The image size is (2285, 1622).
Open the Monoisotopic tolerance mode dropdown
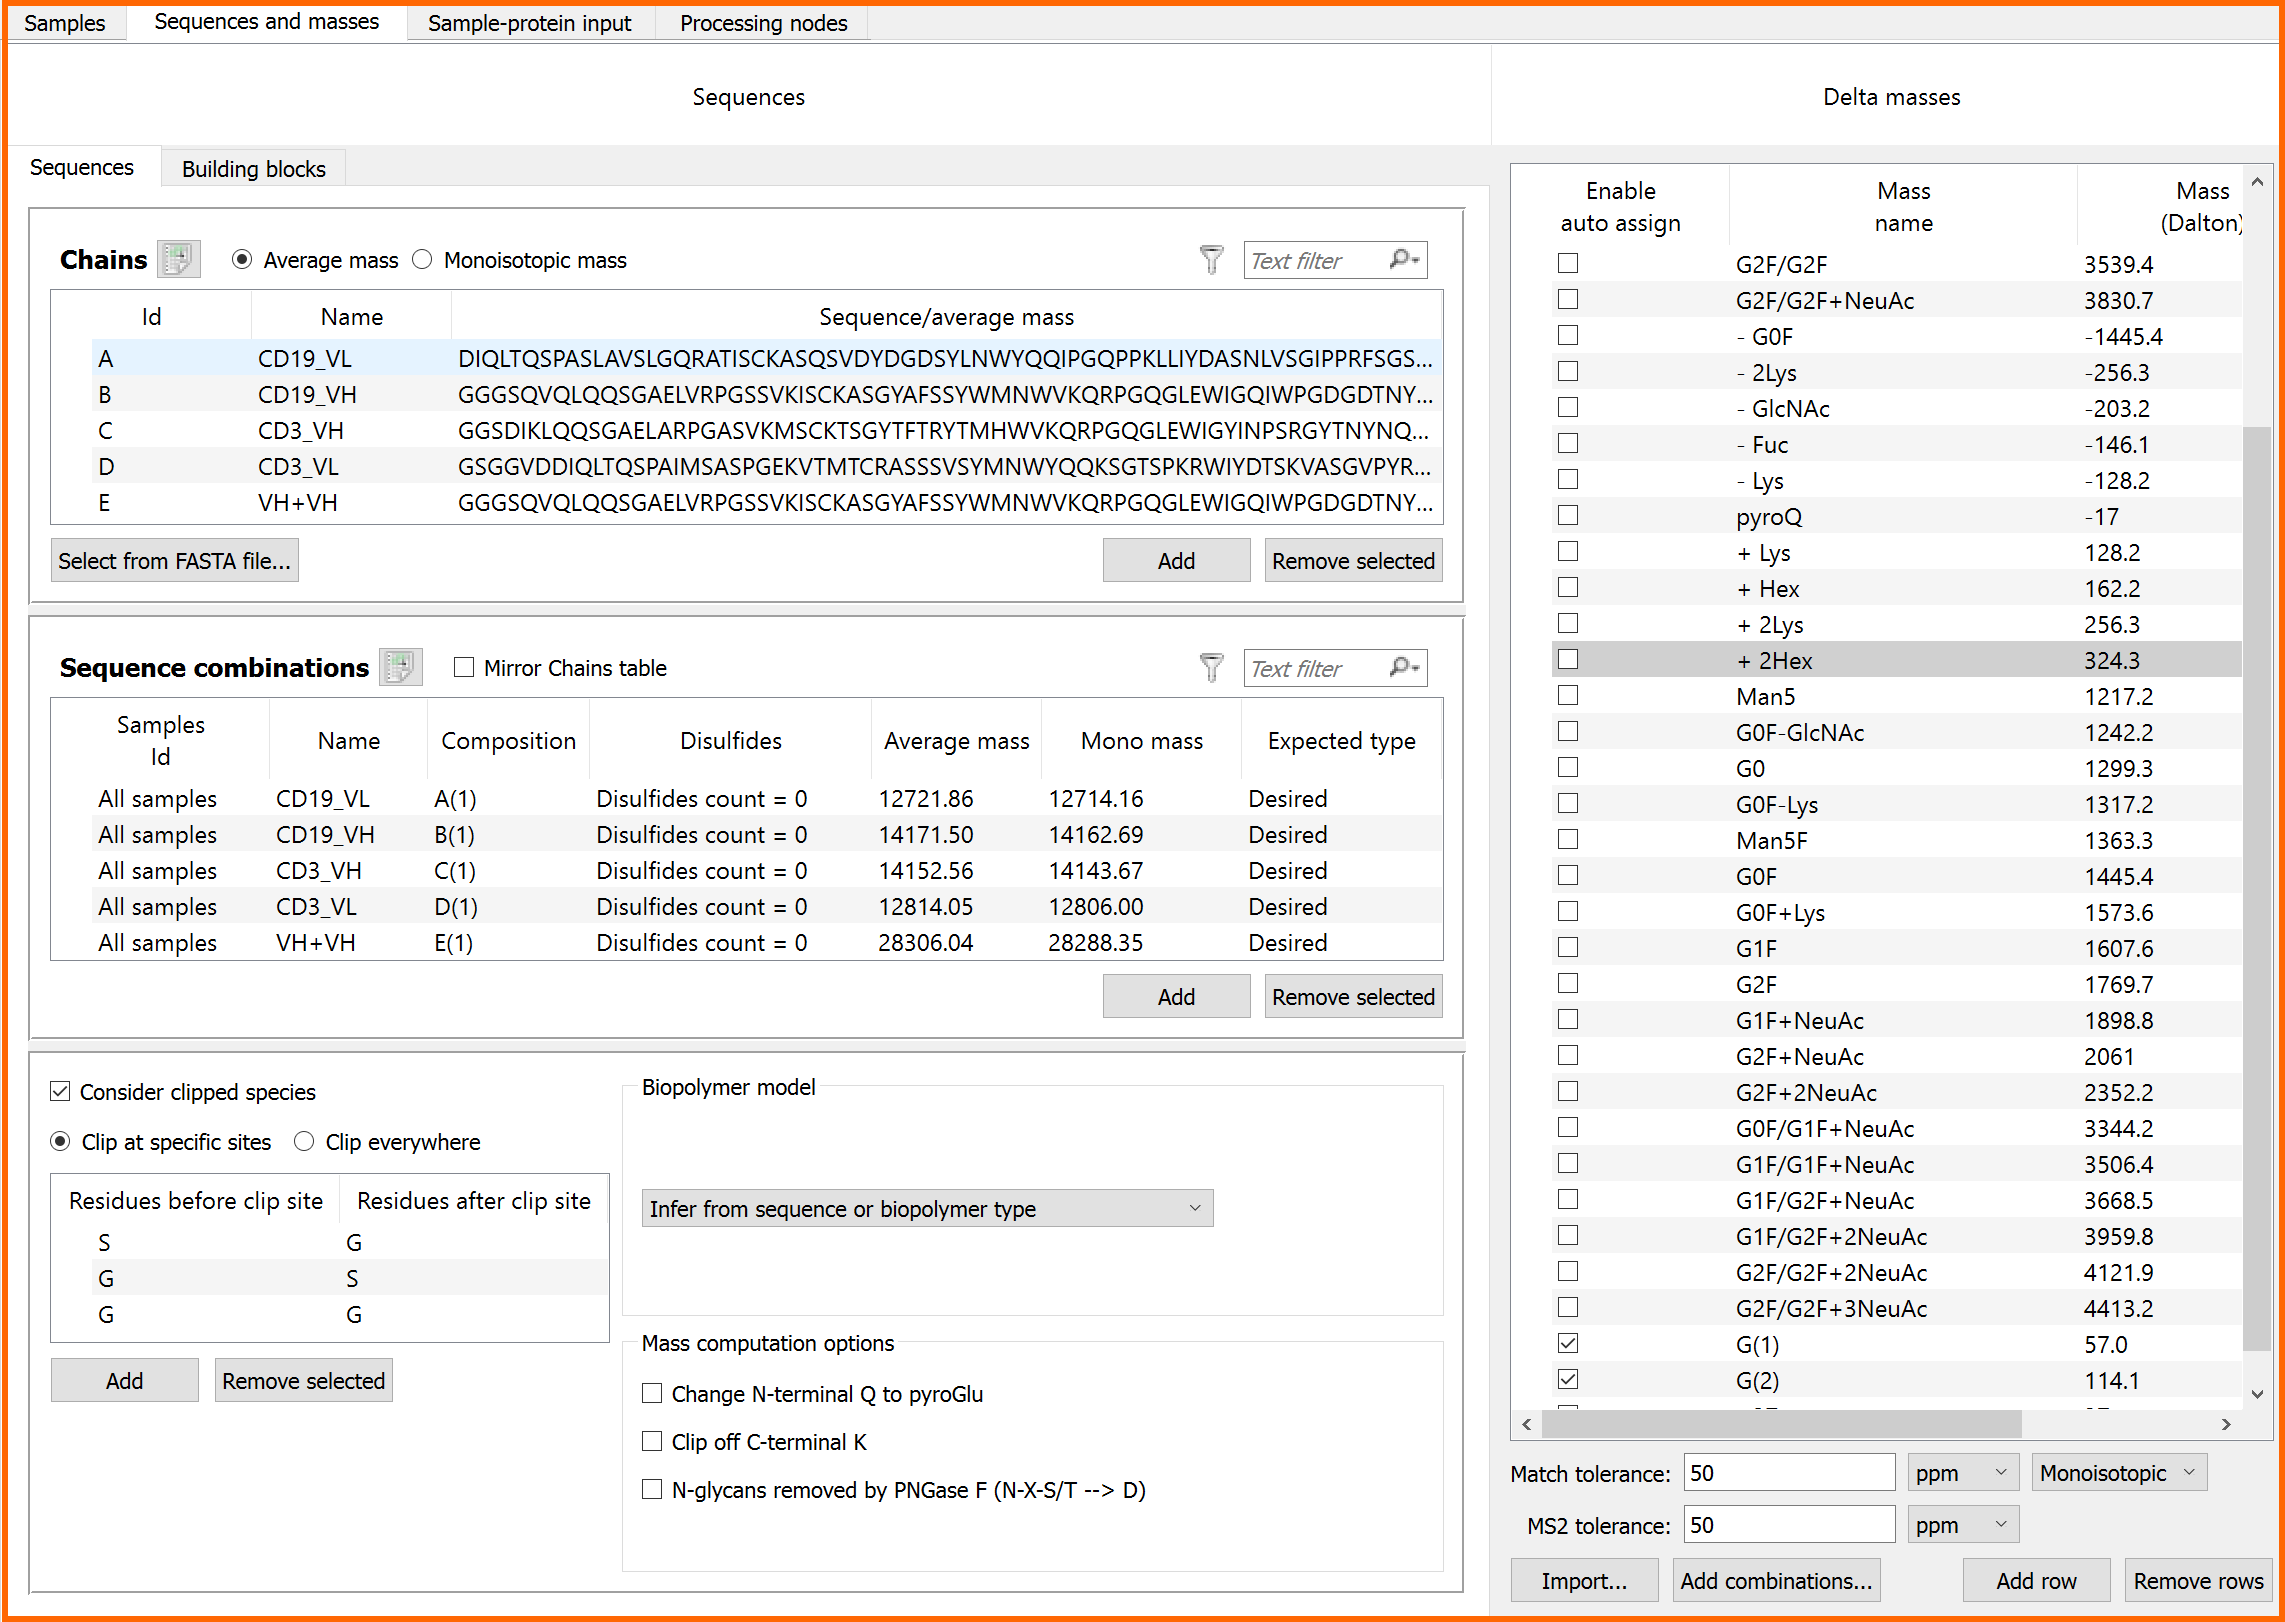[x=2119, y=1472]
